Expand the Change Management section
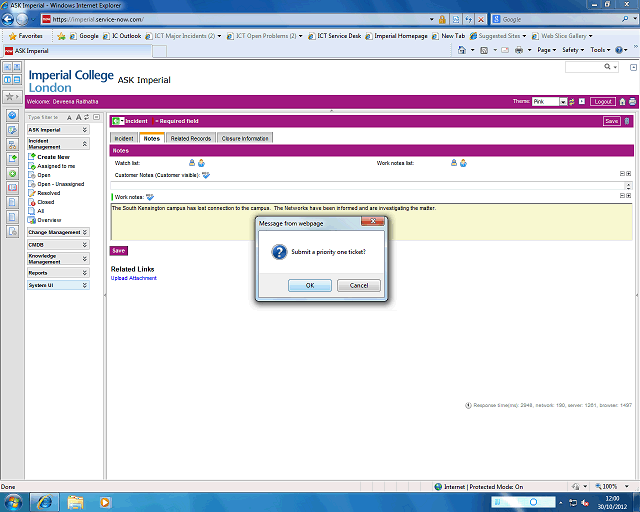 (x=84, y=231)
